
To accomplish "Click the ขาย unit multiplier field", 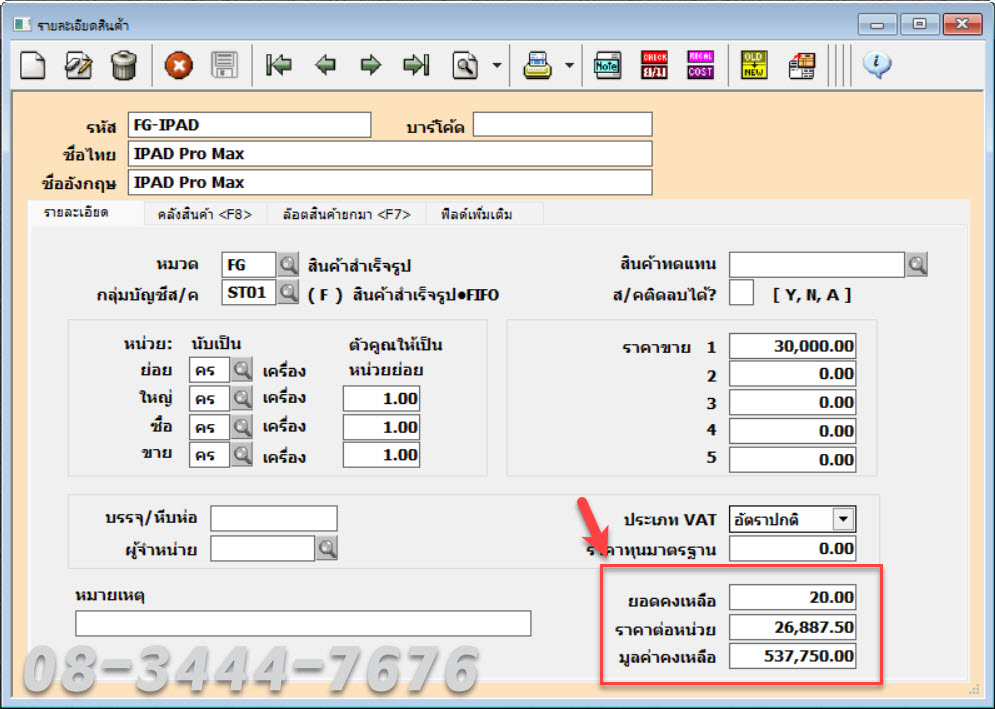I will click(381, 455).
